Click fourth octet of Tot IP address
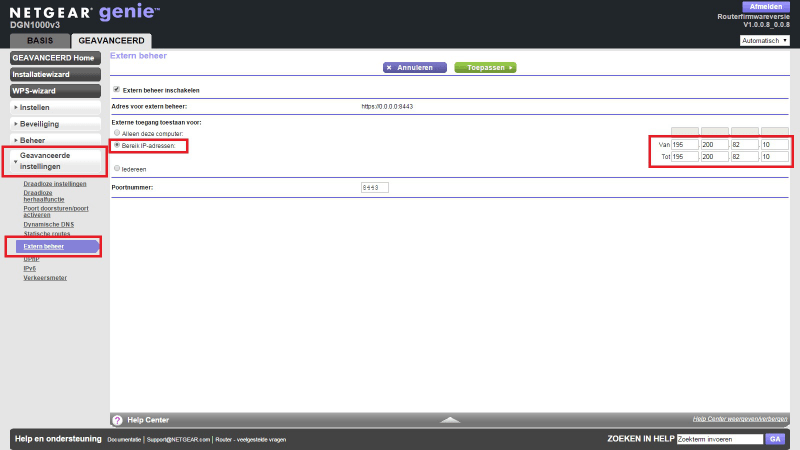Screen dimensions: 800x450 (774, 157)
